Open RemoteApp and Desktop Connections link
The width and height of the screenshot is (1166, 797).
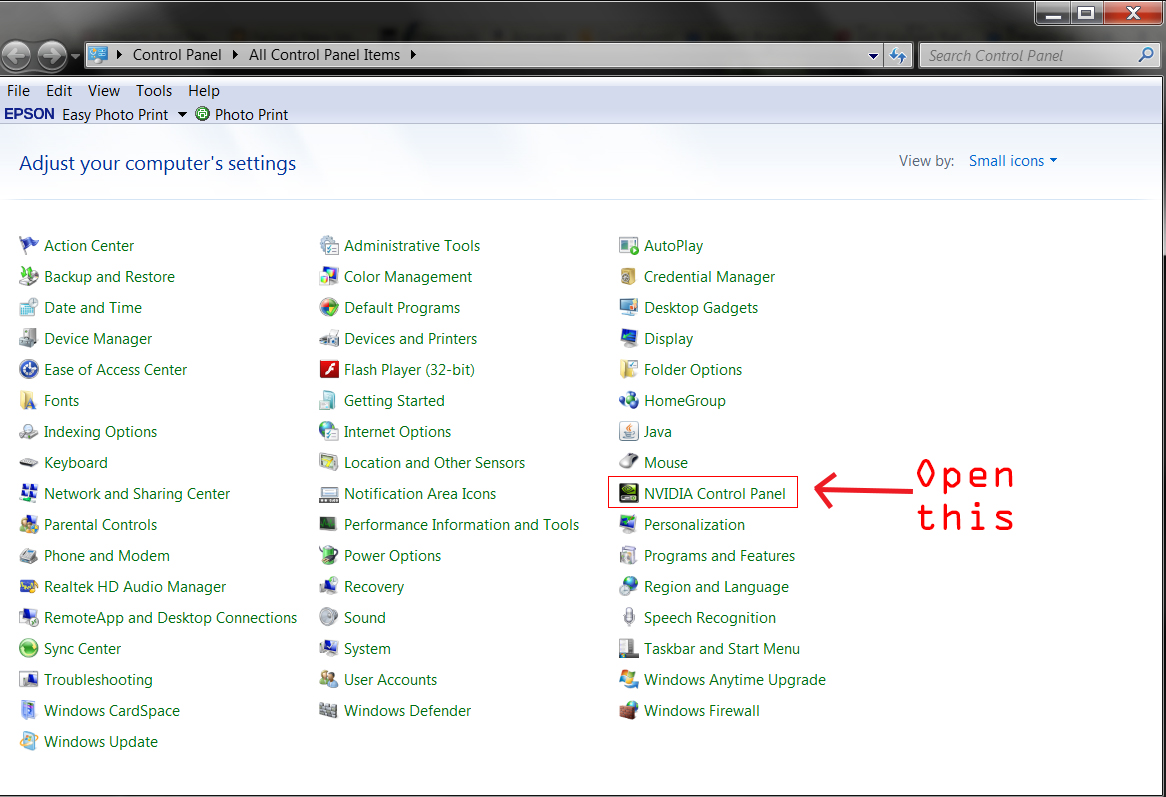tap(170, 617)
